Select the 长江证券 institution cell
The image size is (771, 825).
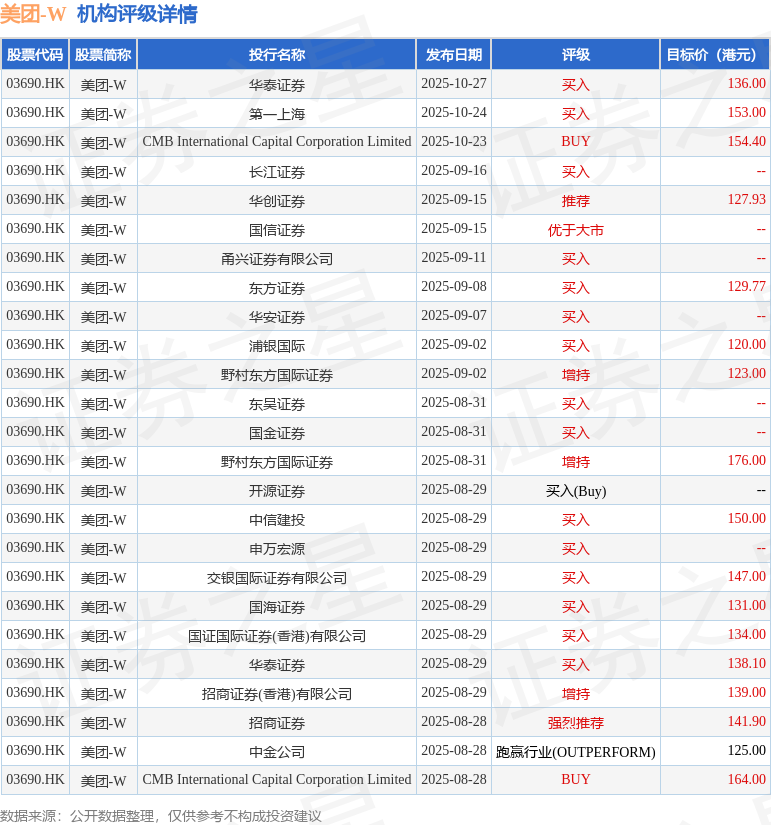coord(277,171)
